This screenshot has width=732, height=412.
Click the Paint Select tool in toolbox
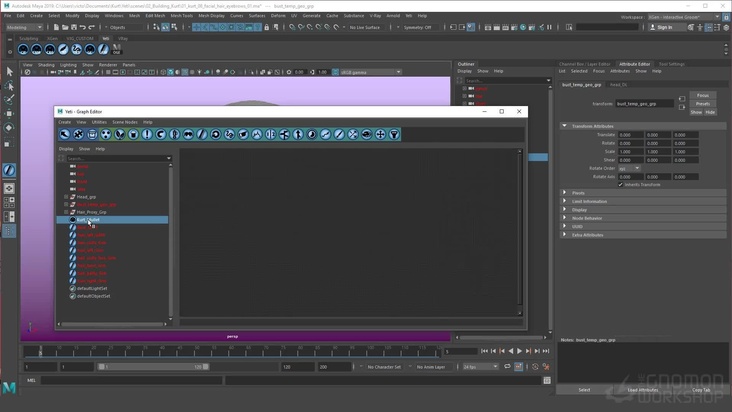coord(9,100)
